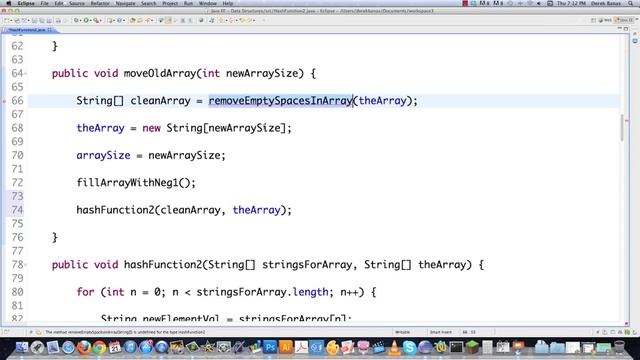Click the green Run toolbar button

(x=86, y=20)
